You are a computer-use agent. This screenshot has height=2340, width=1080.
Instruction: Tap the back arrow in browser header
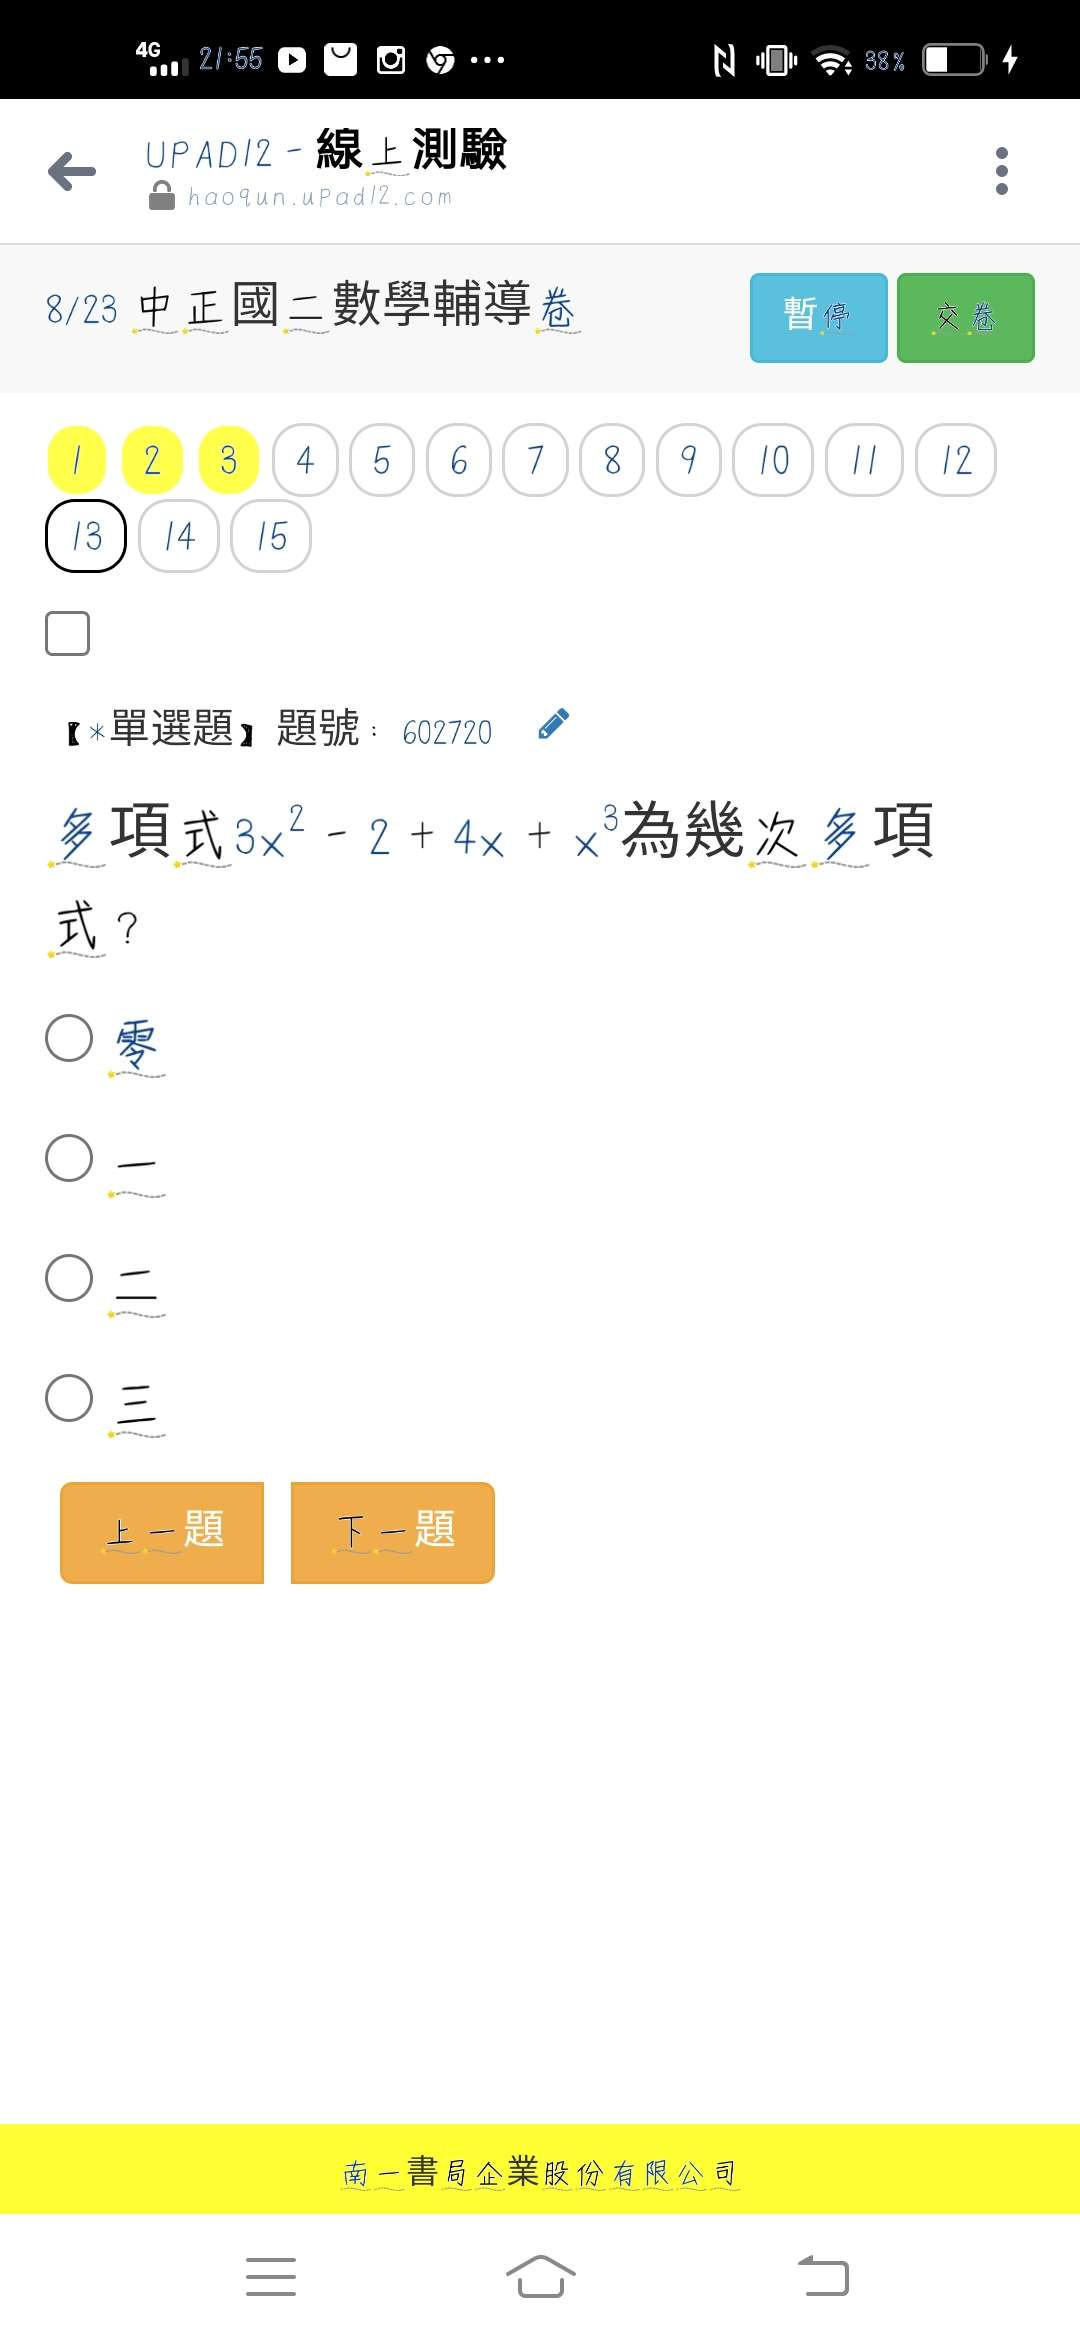pyautogui.click(x=72, y=172)
